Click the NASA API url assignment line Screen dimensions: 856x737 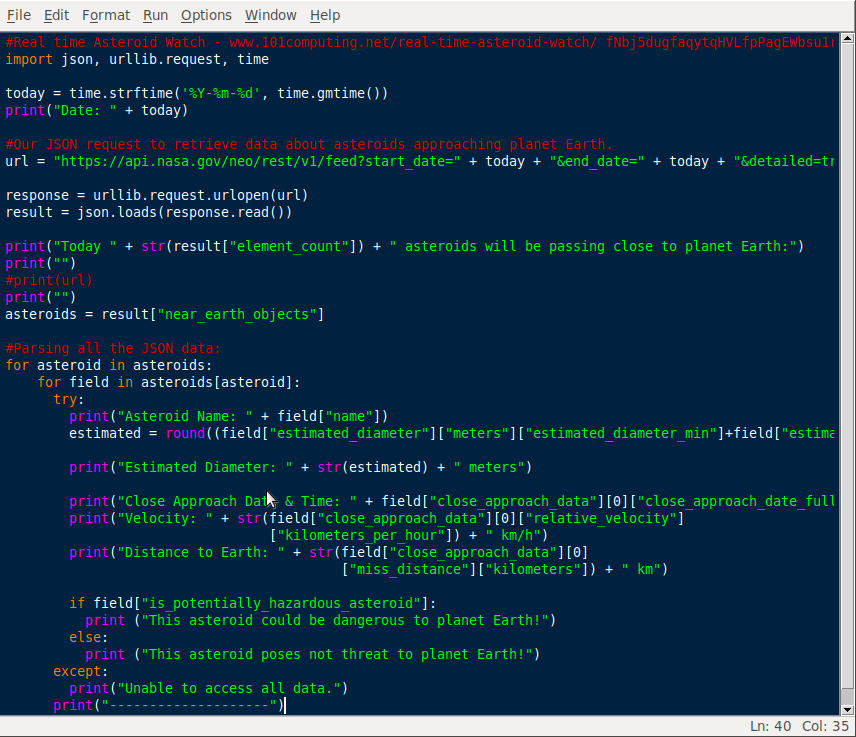tap(300, 161)
